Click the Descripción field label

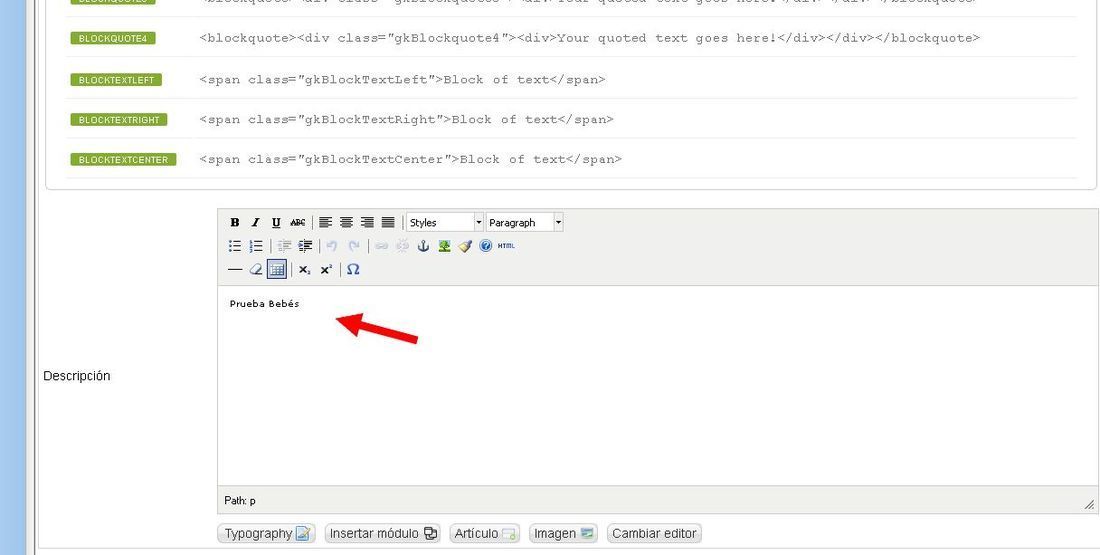[76, 376]
